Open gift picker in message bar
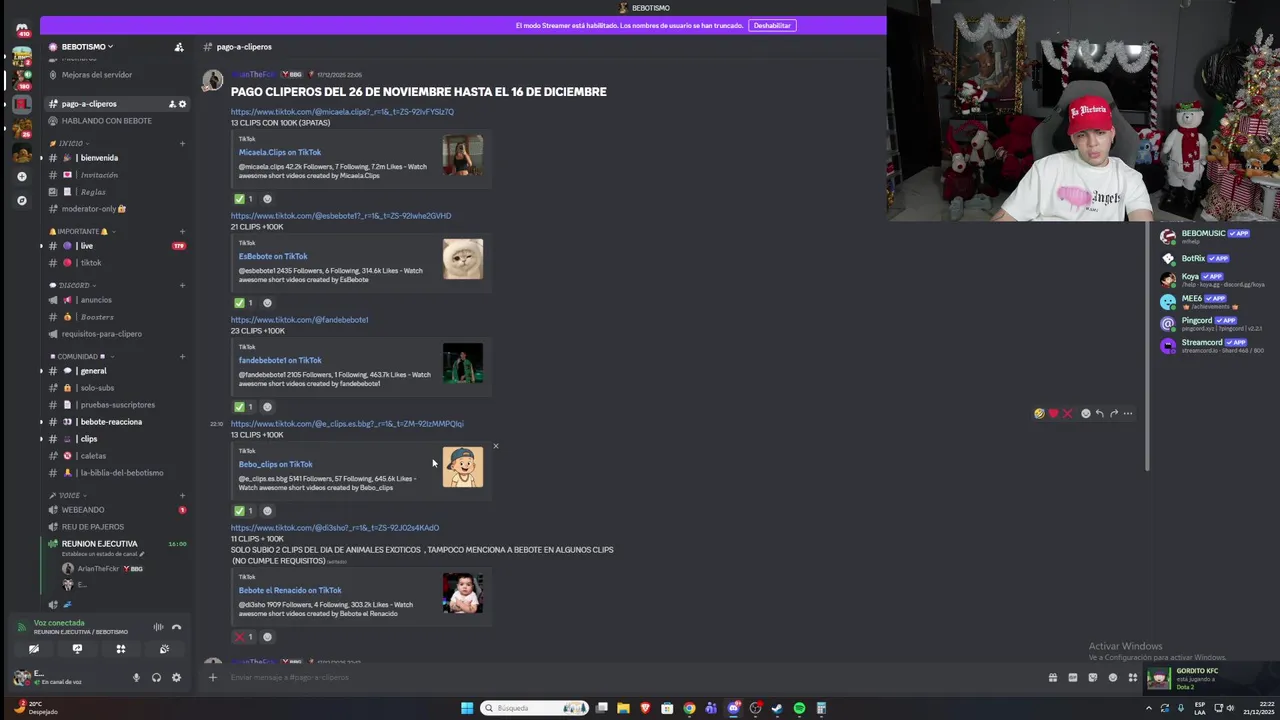The height and width of the screenshot is (720, 1280). pyautogui.click(x=1052, y=677)
